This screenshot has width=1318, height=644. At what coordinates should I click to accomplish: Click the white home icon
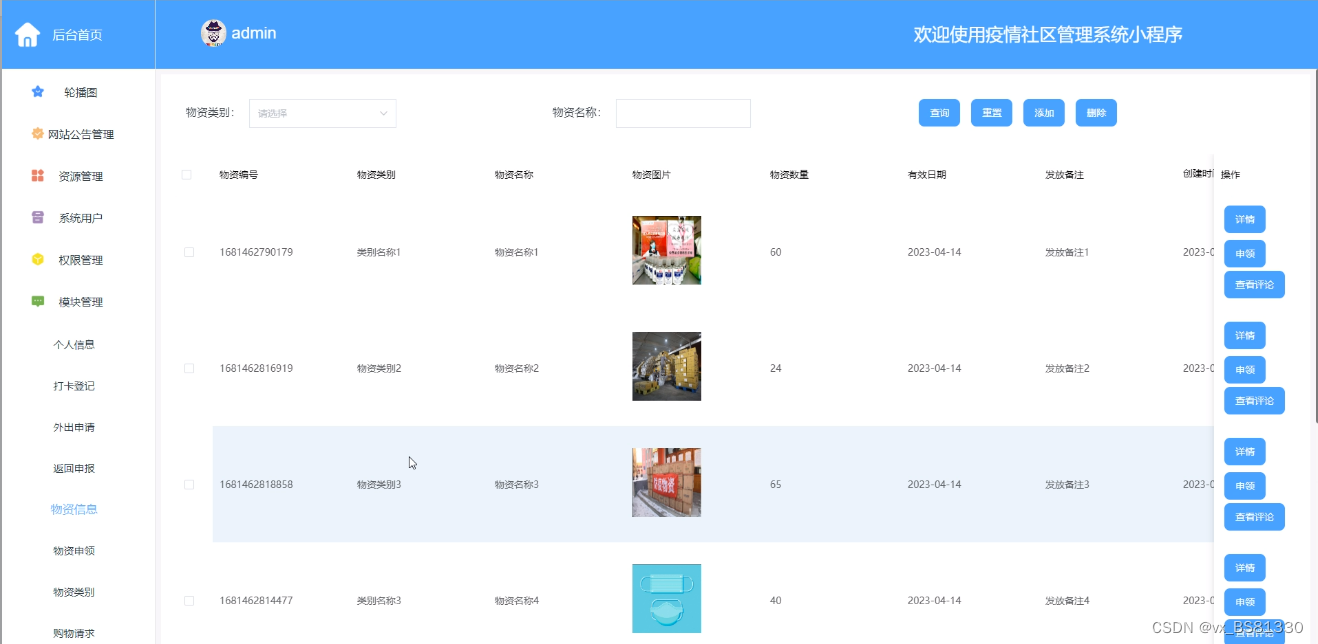28,35
